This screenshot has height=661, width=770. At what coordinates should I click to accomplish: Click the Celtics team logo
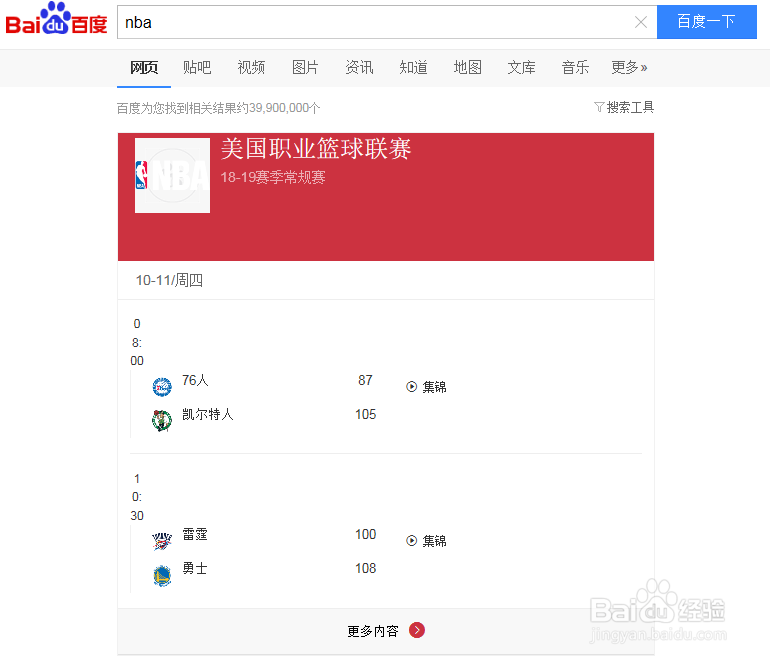162,420
